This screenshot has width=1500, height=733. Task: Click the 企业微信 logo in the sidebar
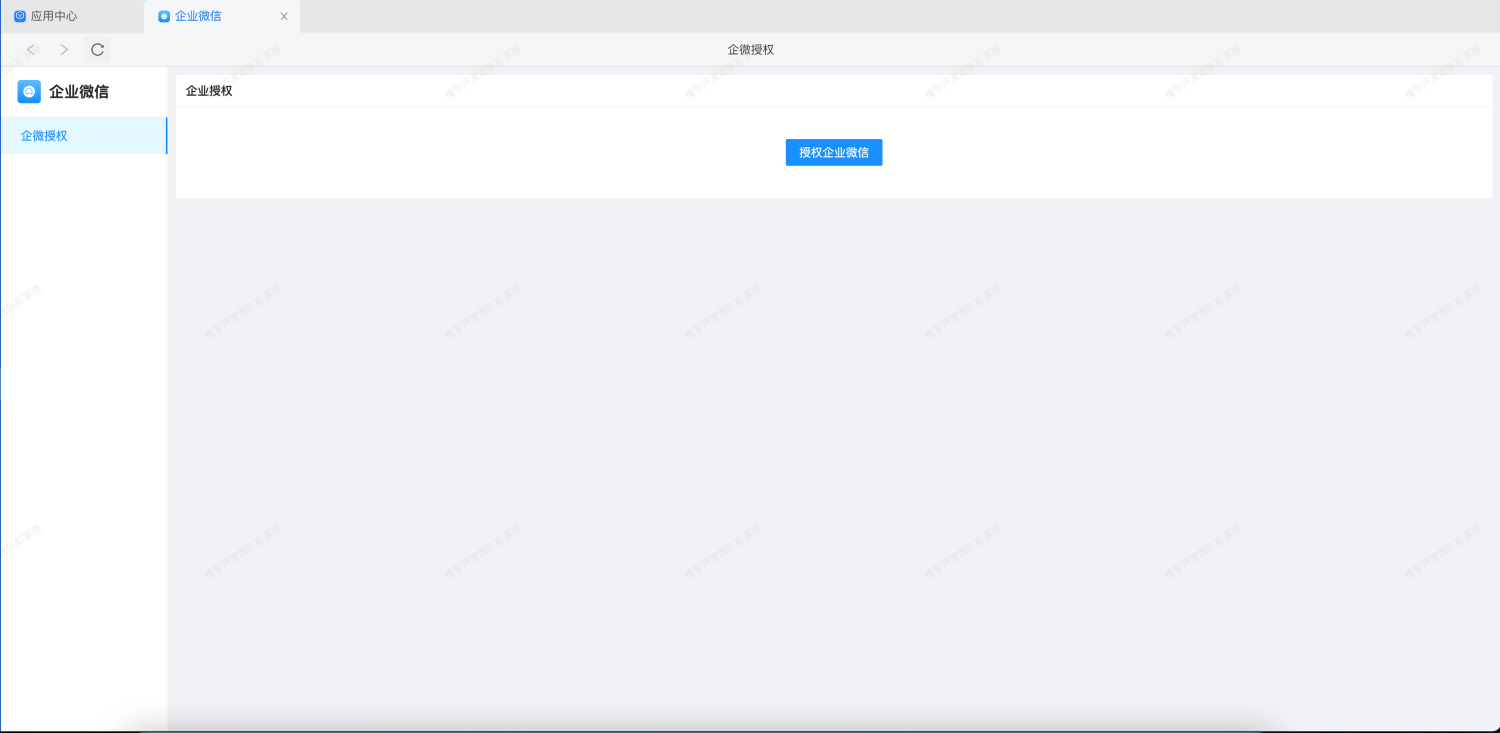pyautogui.click(x=29, y=92)
